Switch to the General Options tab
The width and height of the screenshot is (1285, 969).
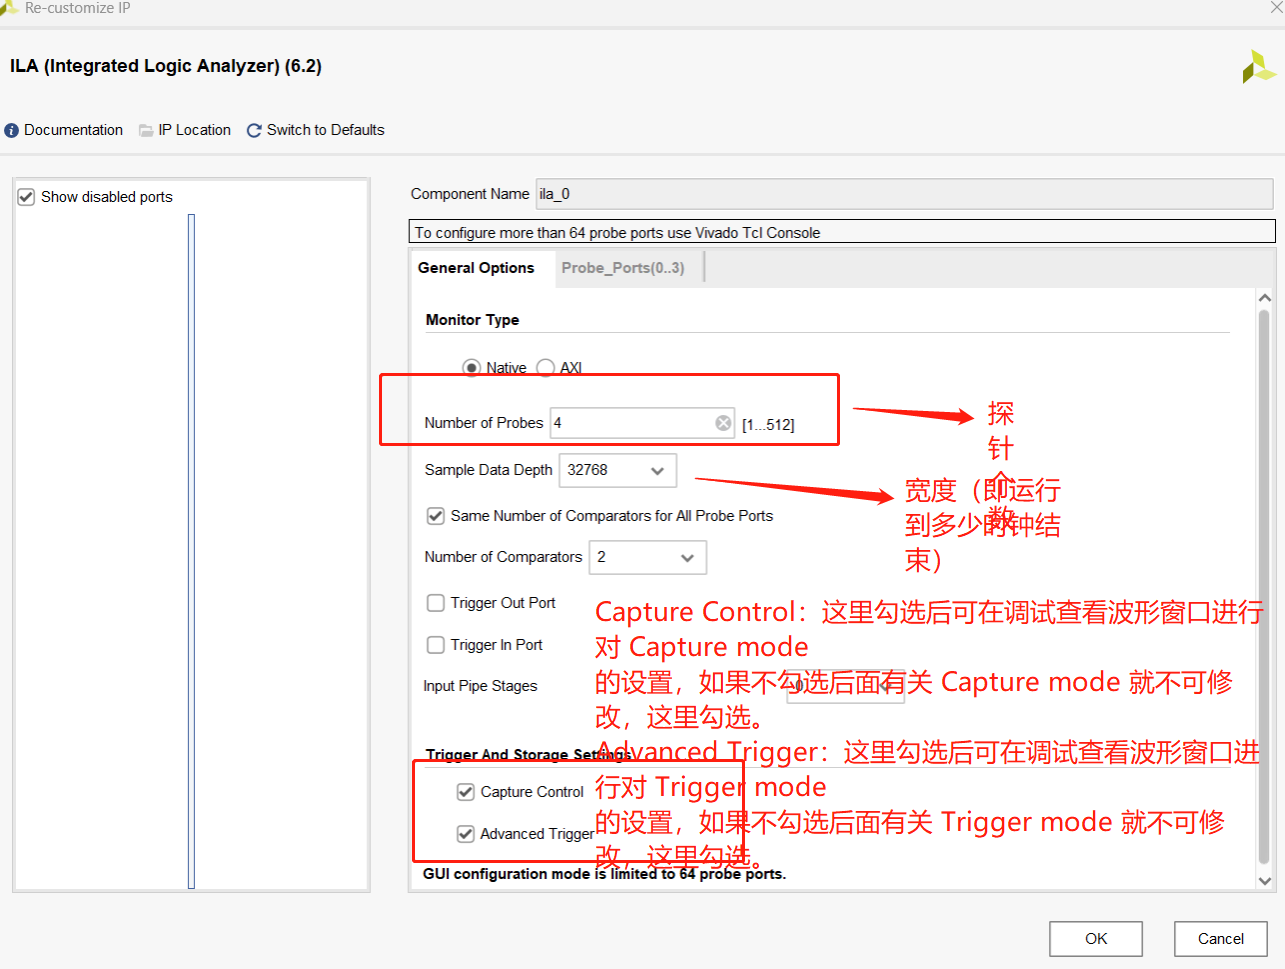(x=476, y=268)
